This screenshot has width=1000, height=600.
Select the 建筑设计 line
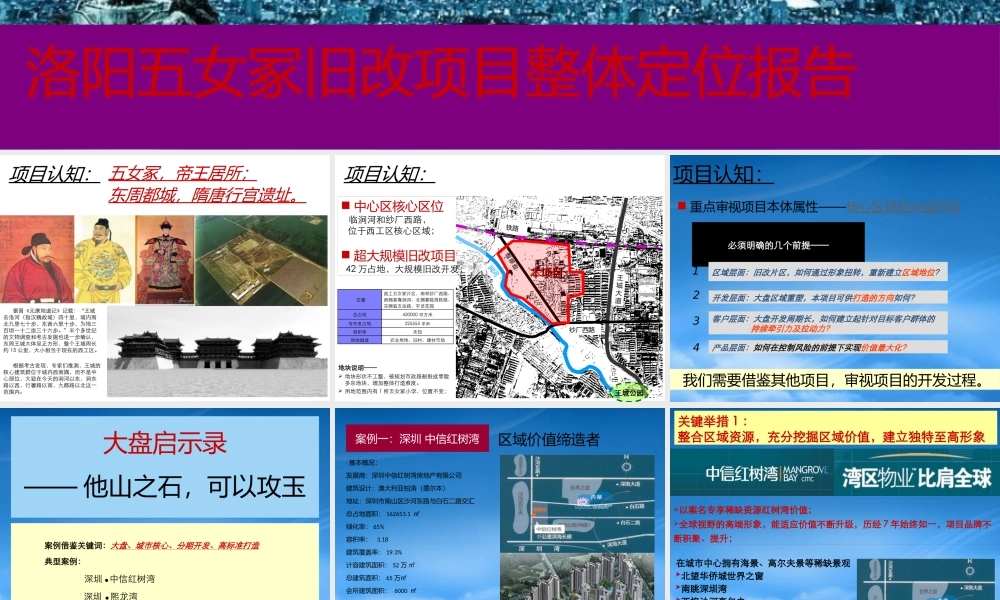395,488
